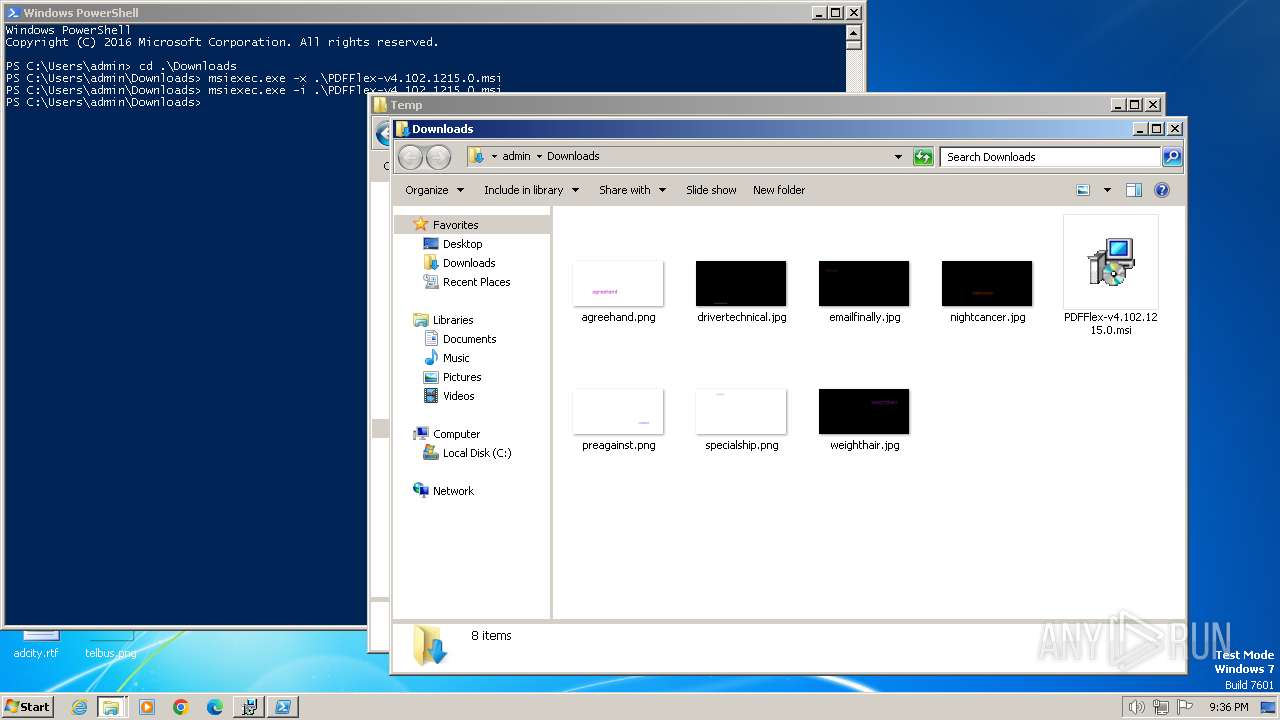Select the preagainst.png thumbnail
Viewport: 1280px width, 720px height.
tap(618, 412)
